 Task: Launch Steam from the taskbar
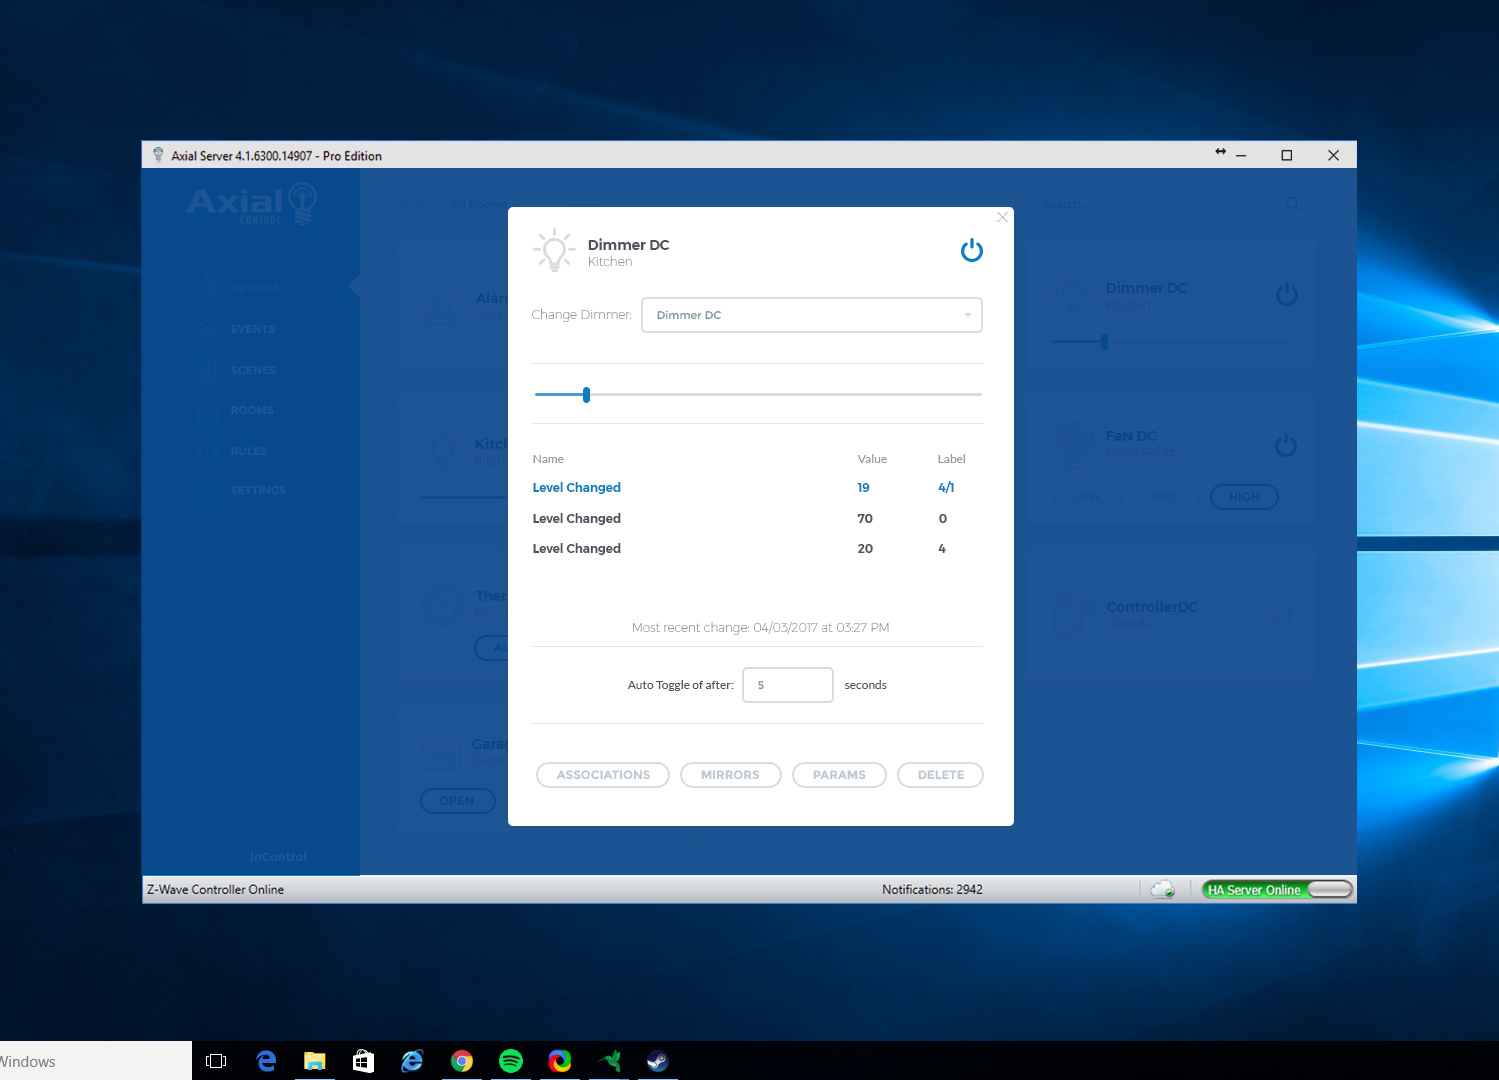pos(657,1061)
